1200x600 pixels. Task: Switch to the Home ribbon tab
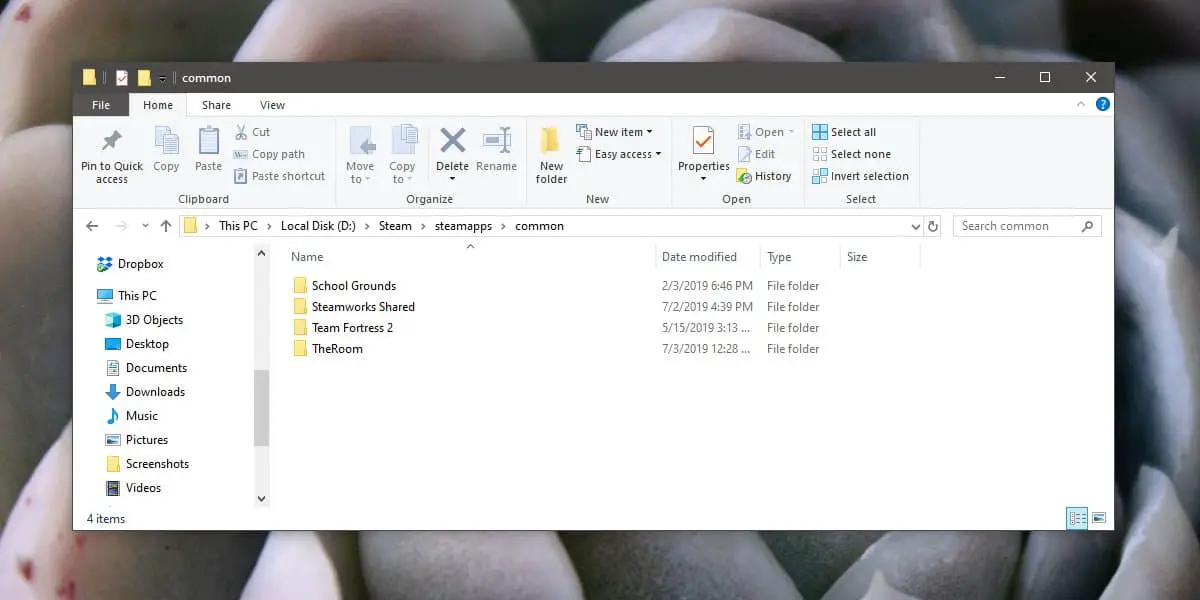click(158, 105)
